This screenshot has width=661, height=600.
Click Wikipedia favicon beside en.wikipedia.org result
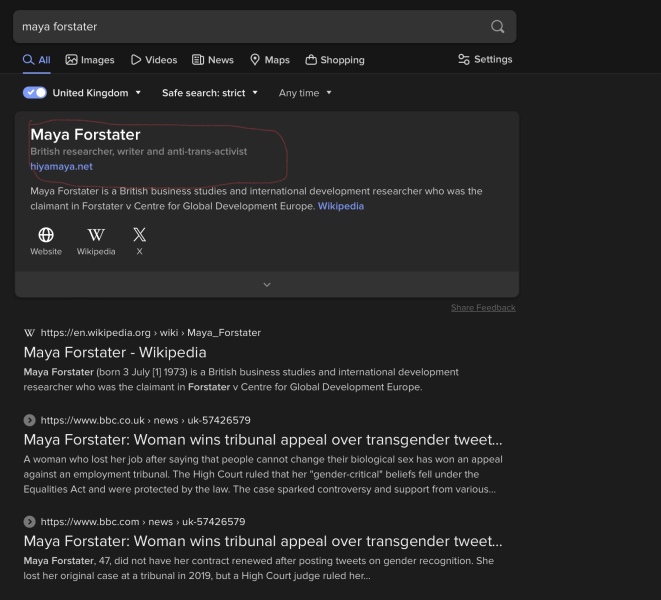29,333
